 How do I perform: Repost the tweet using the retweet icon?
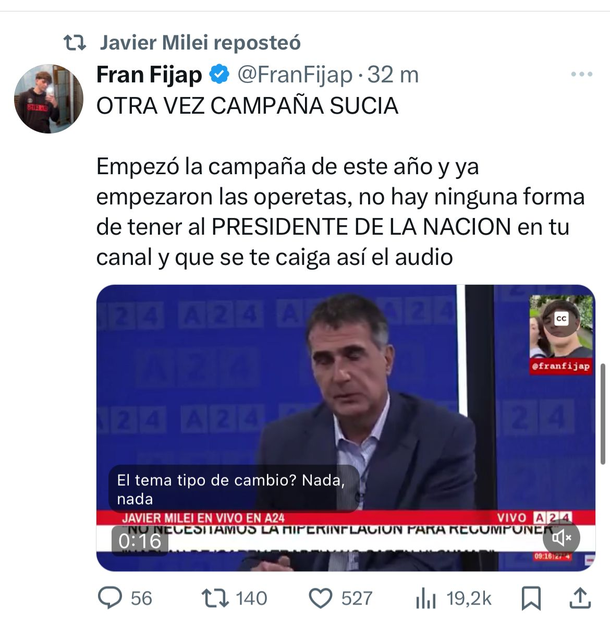(215, 598)
